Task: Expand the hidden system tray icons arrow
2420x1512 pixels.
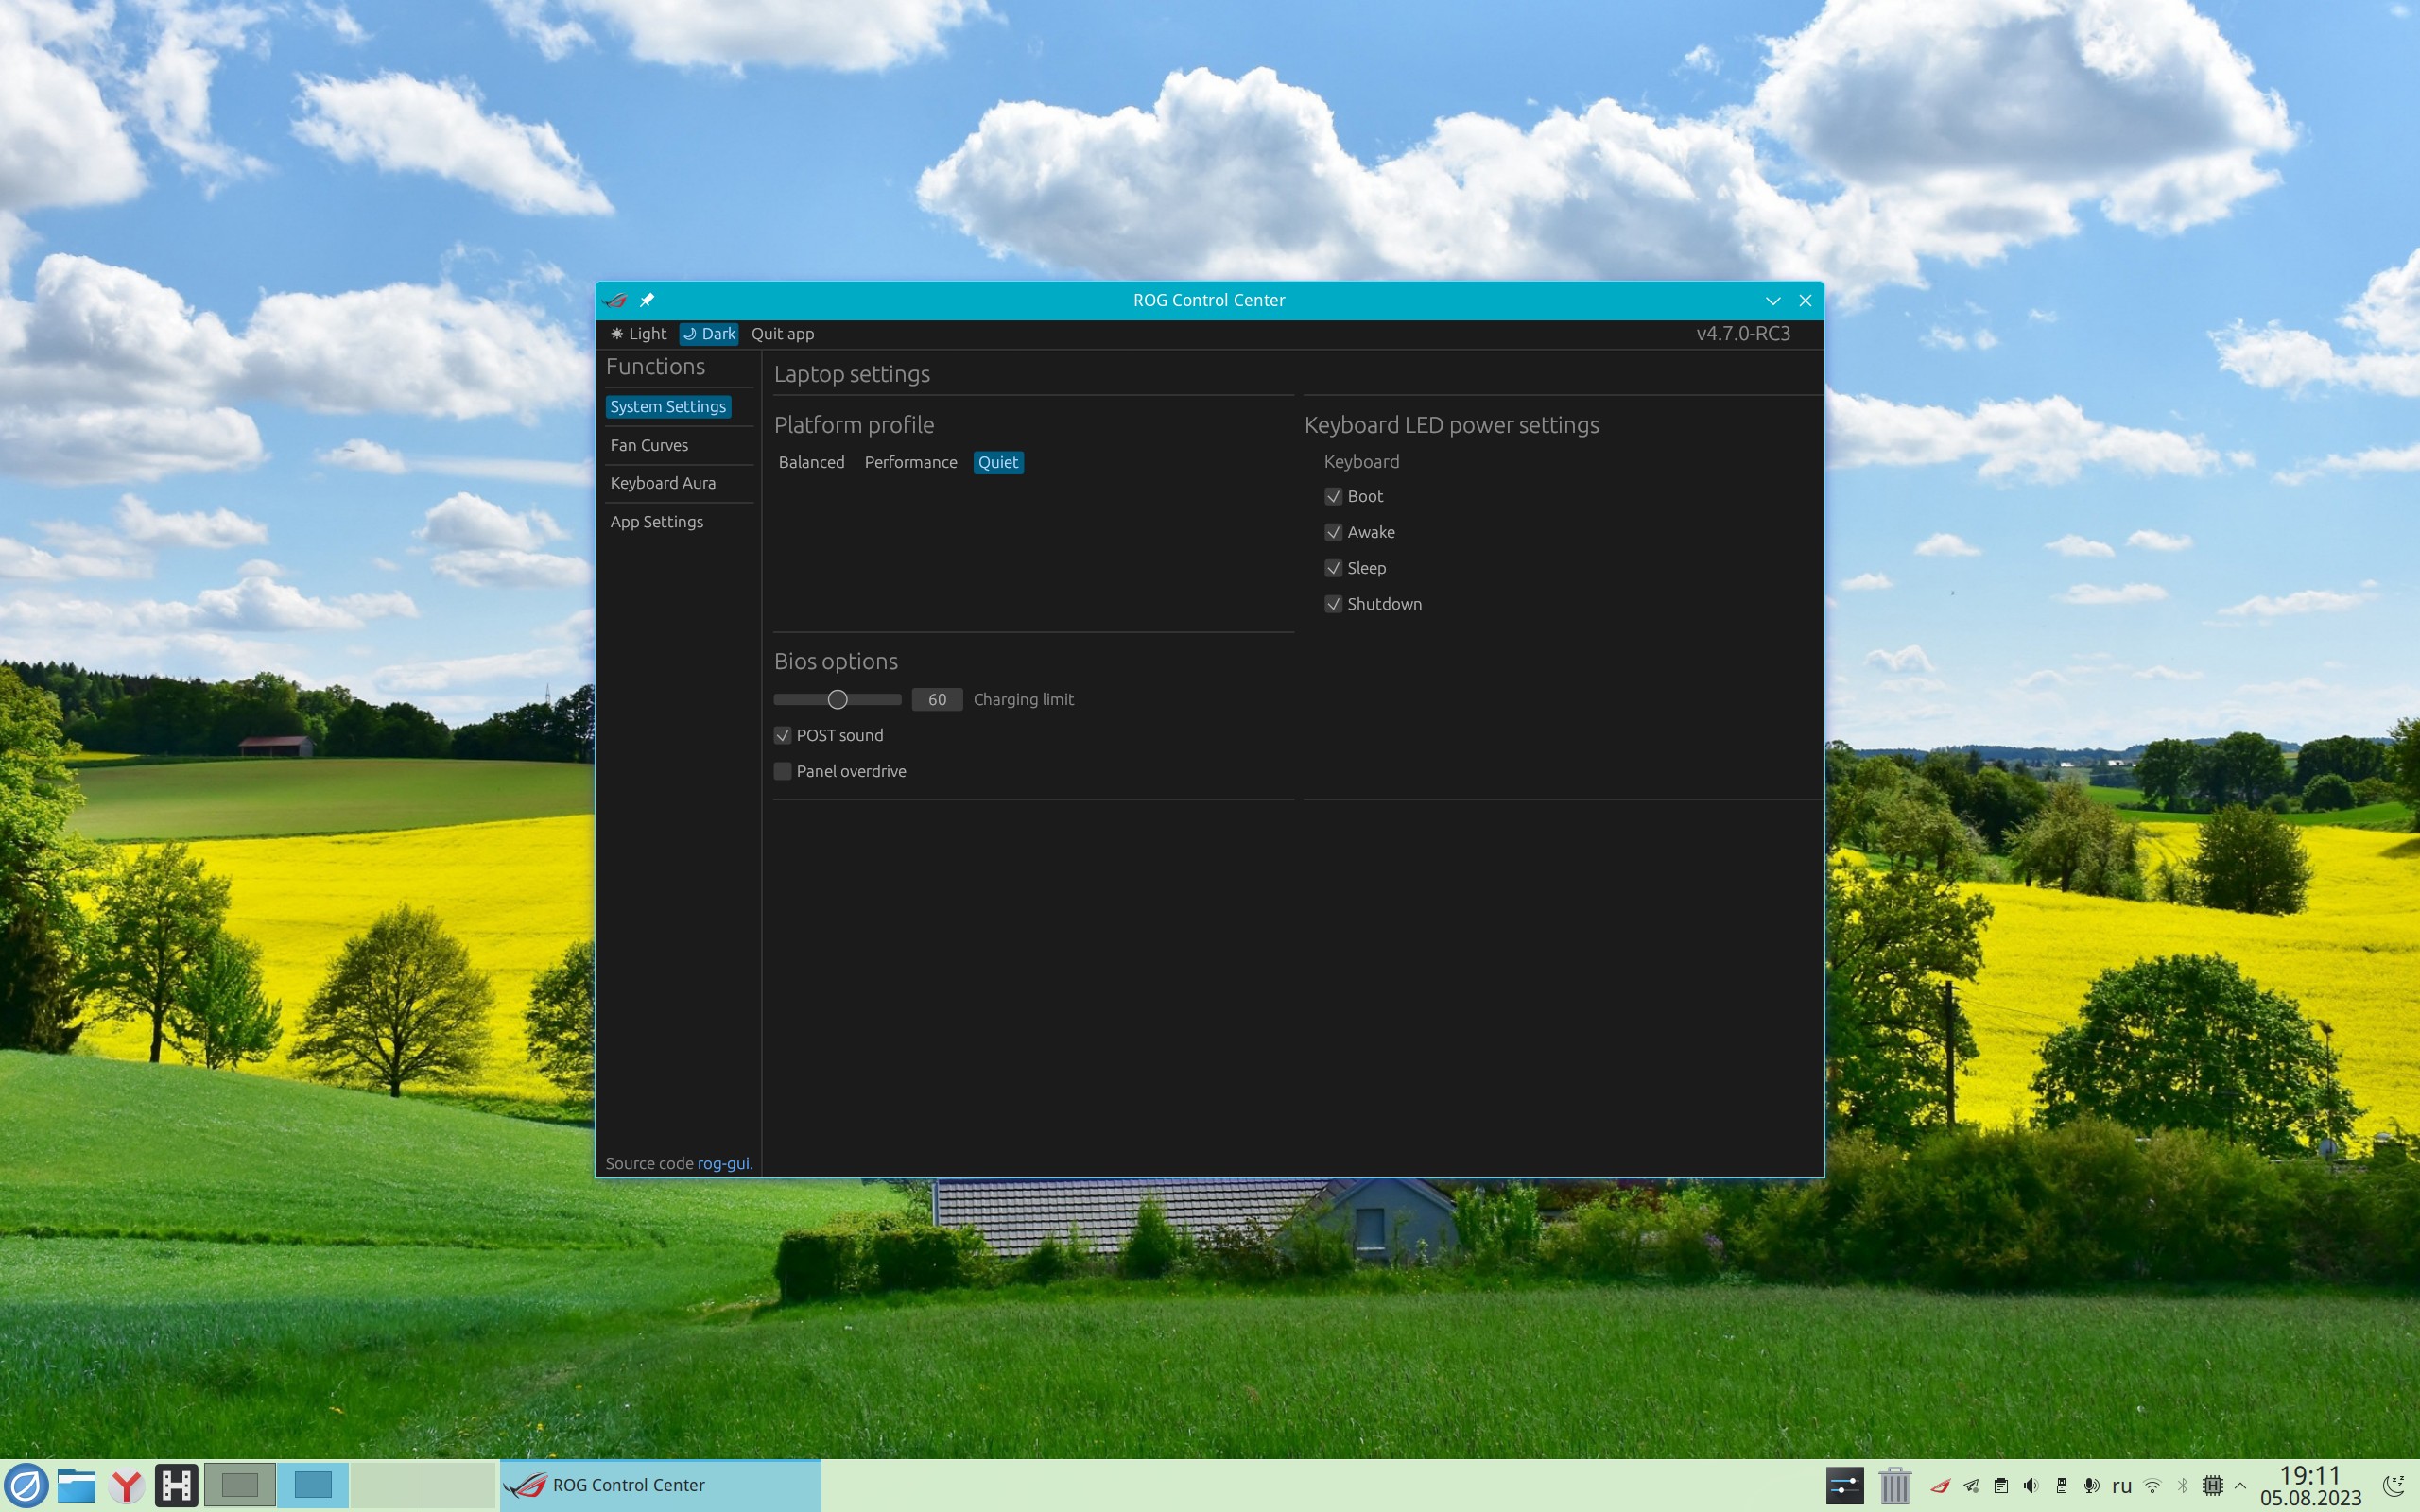Action: (x=2241, y=1485)
